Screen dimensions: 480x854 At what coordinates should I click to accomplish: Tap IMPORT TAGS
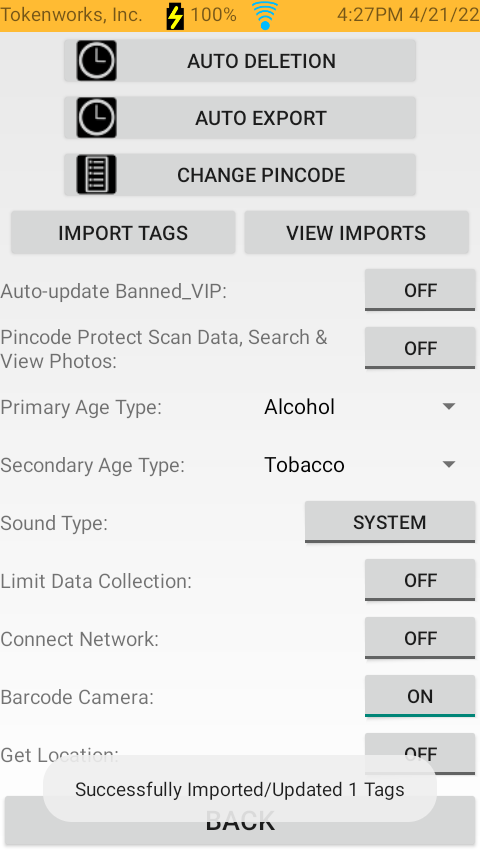(123, 233)
